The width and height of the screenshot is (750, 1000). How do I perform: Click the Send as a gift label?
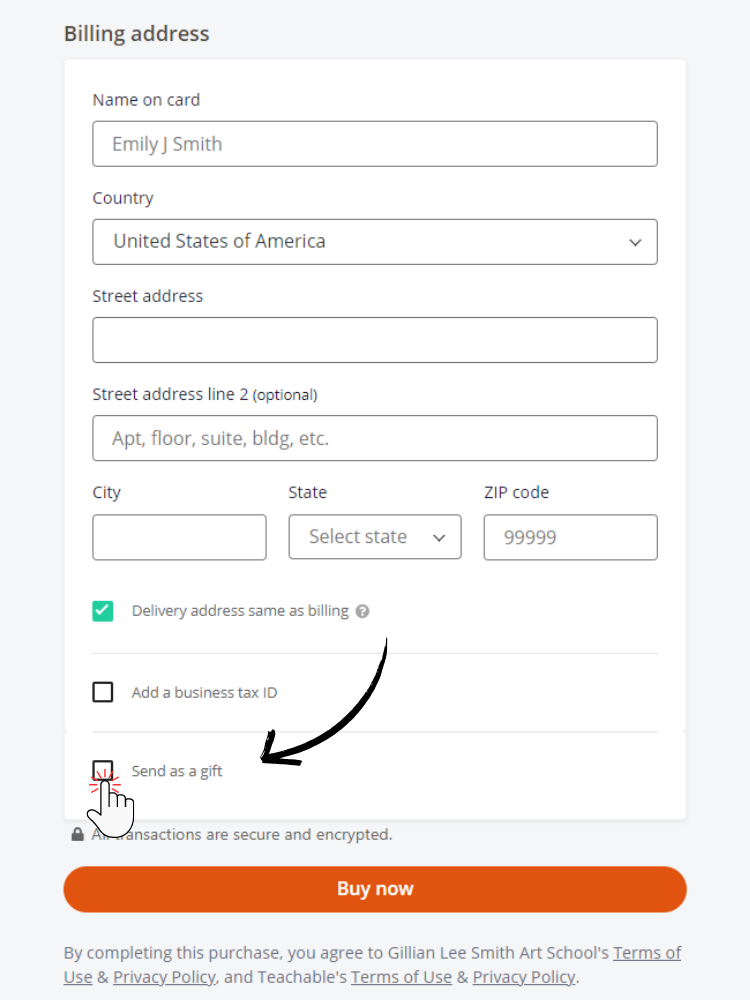tap(177, 771)
